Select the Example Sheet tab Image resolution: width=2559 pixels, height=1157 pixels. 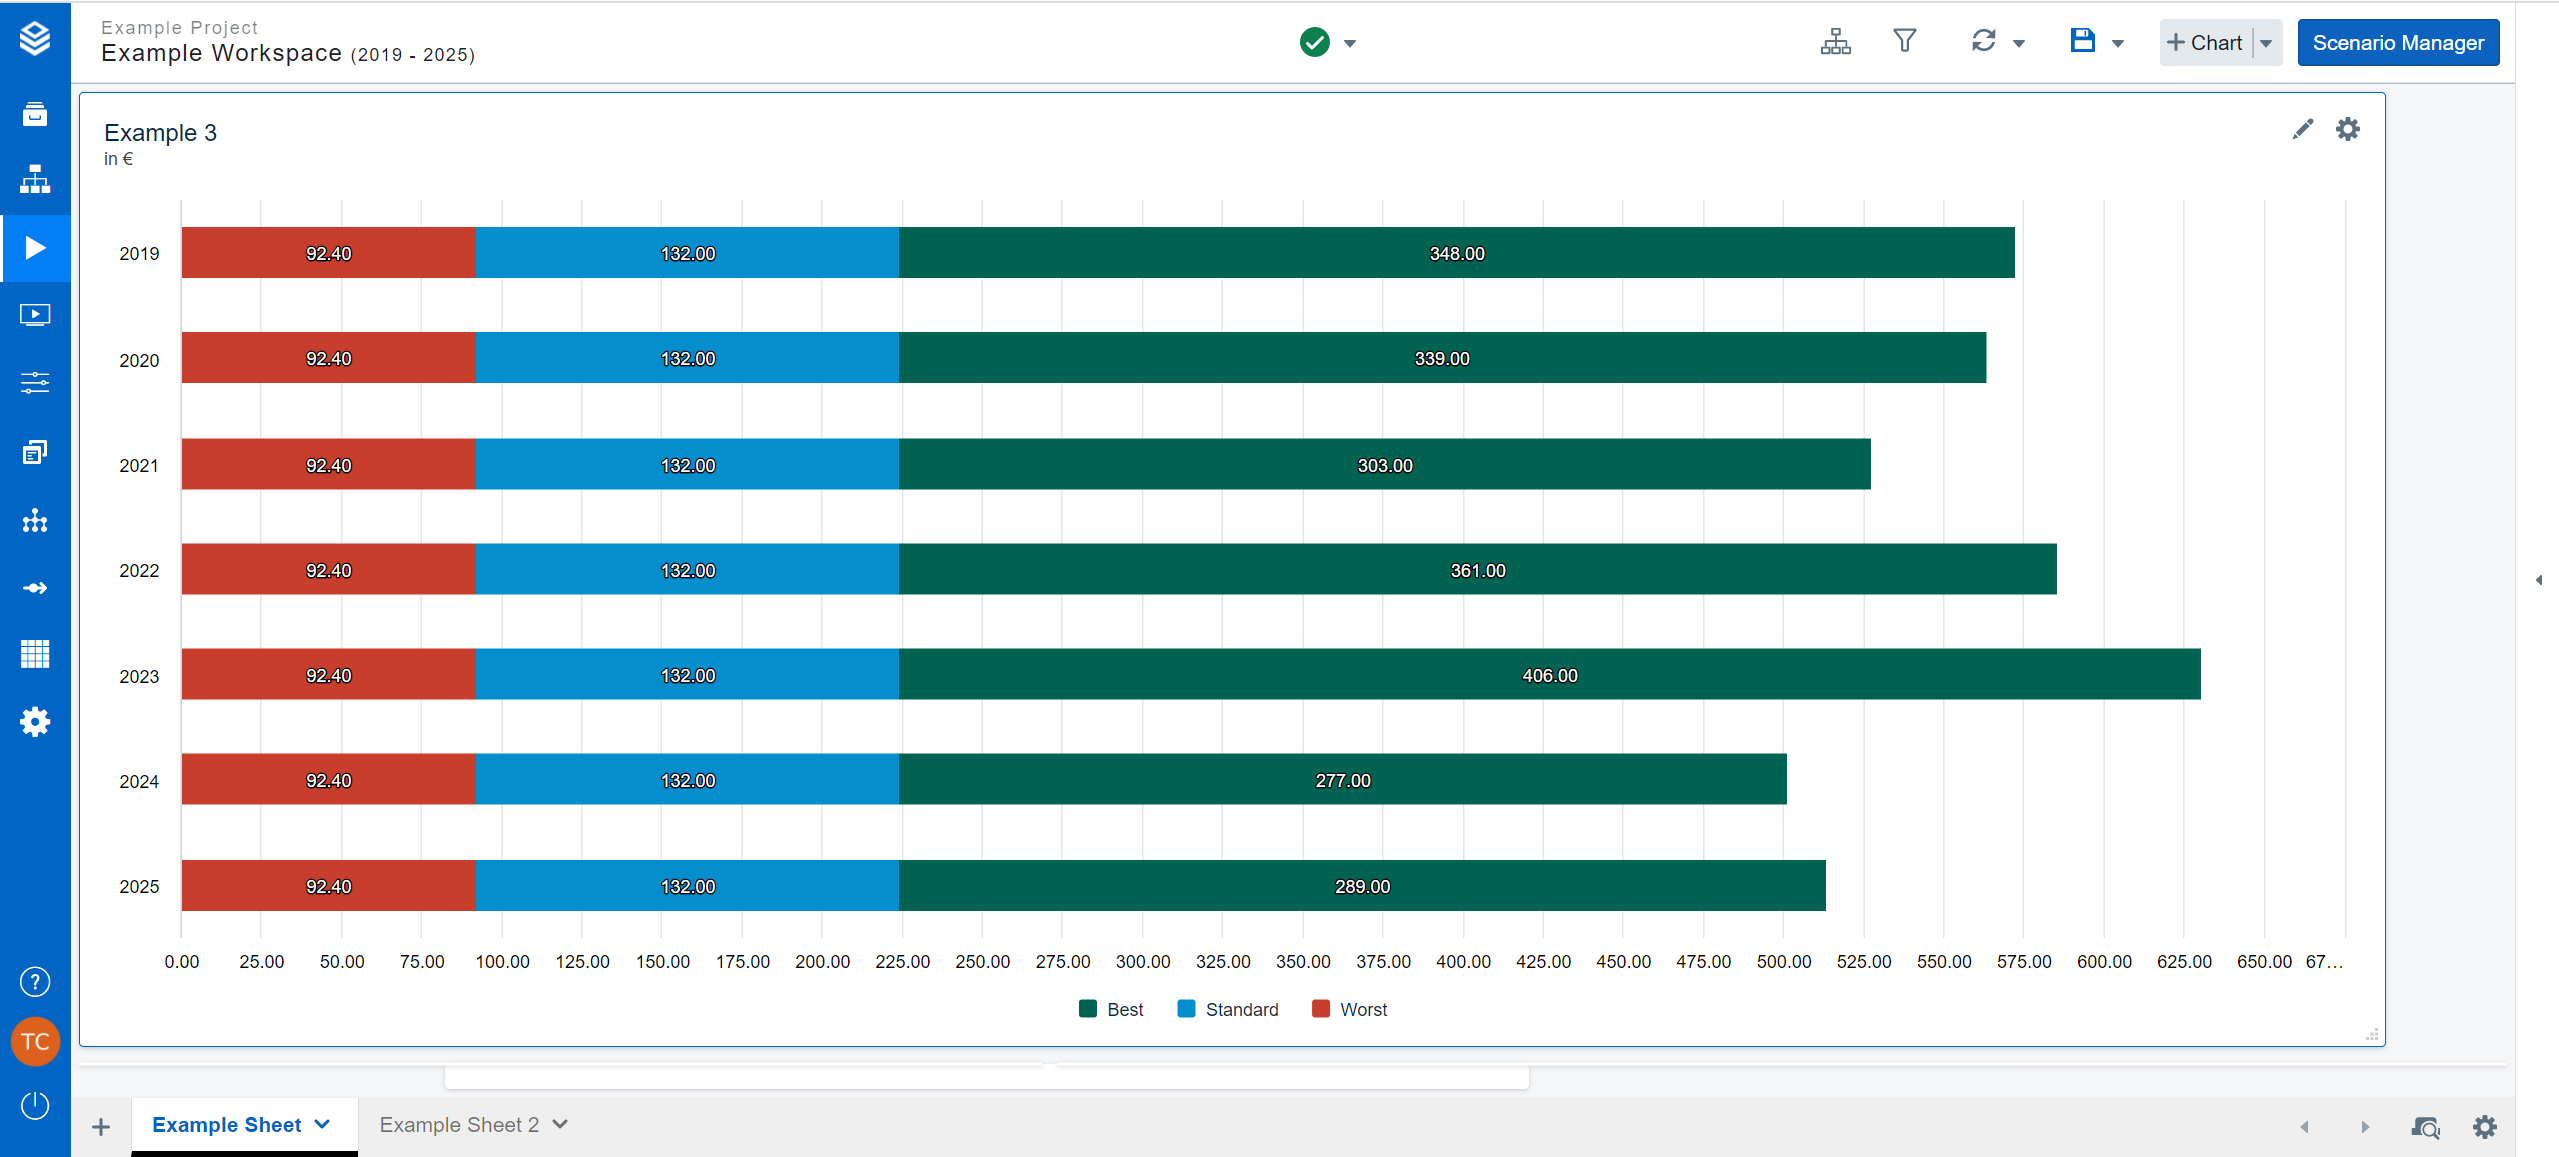click(227, 1125)
